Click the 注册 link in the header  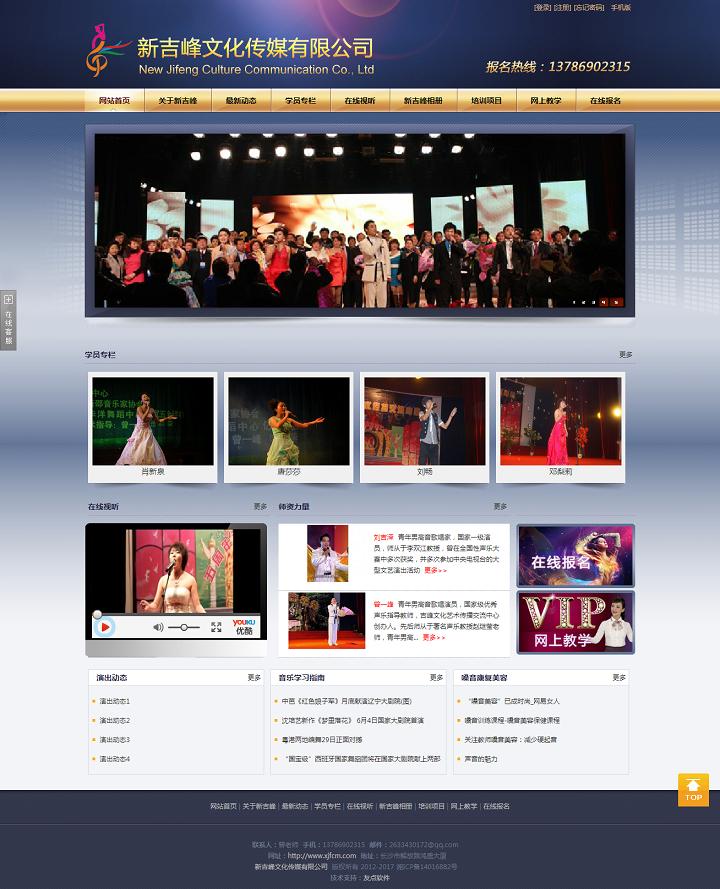point(562,8)
